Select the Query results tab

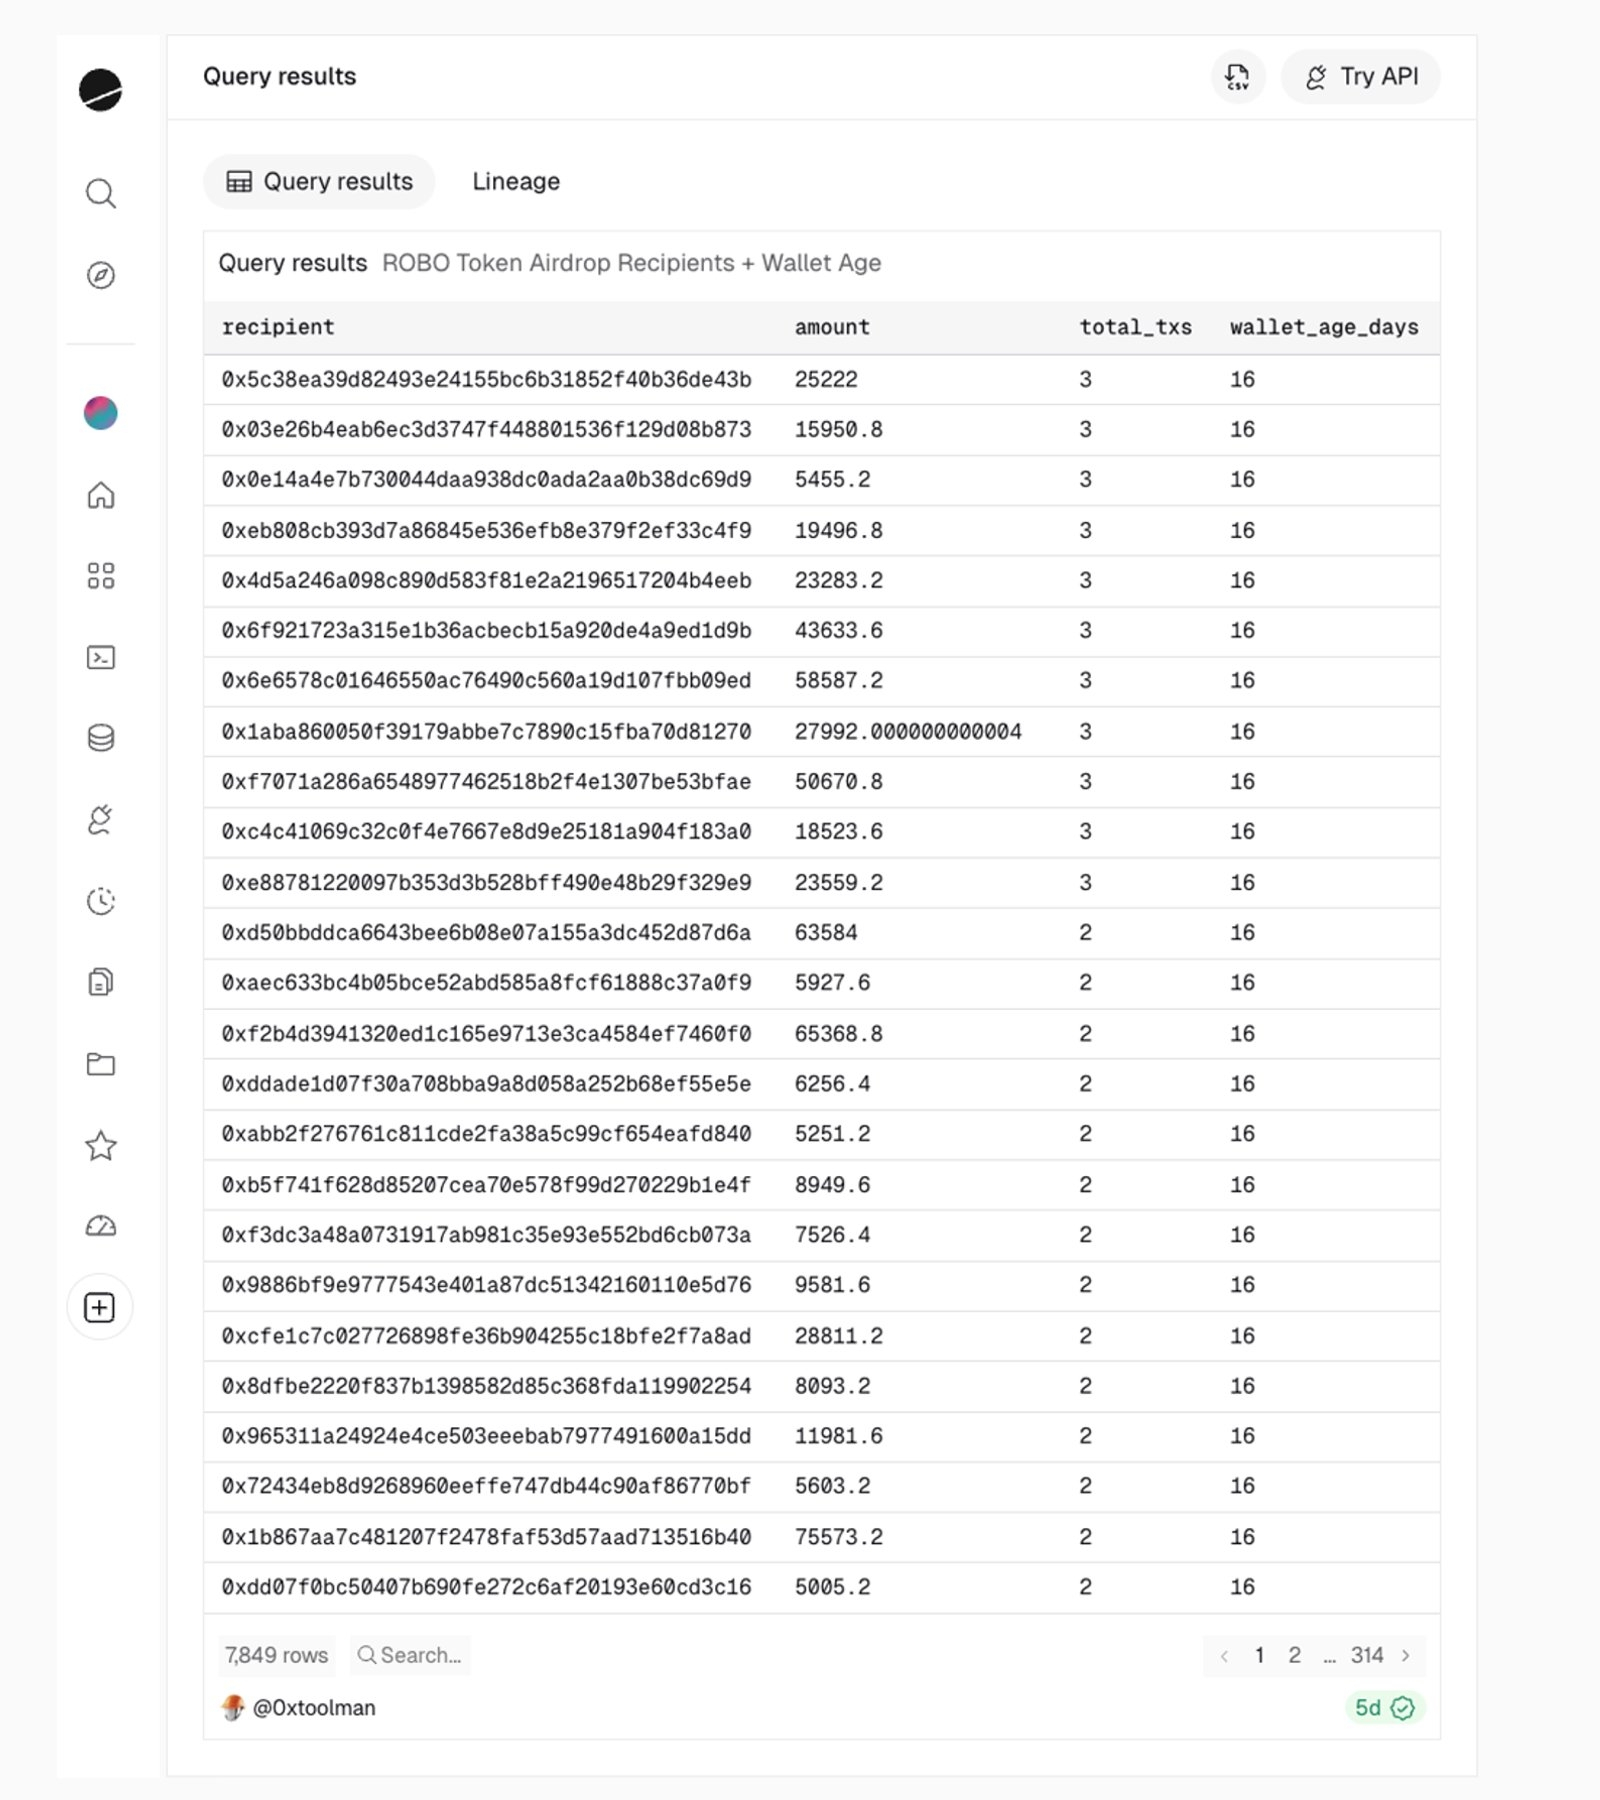(320, 182)
